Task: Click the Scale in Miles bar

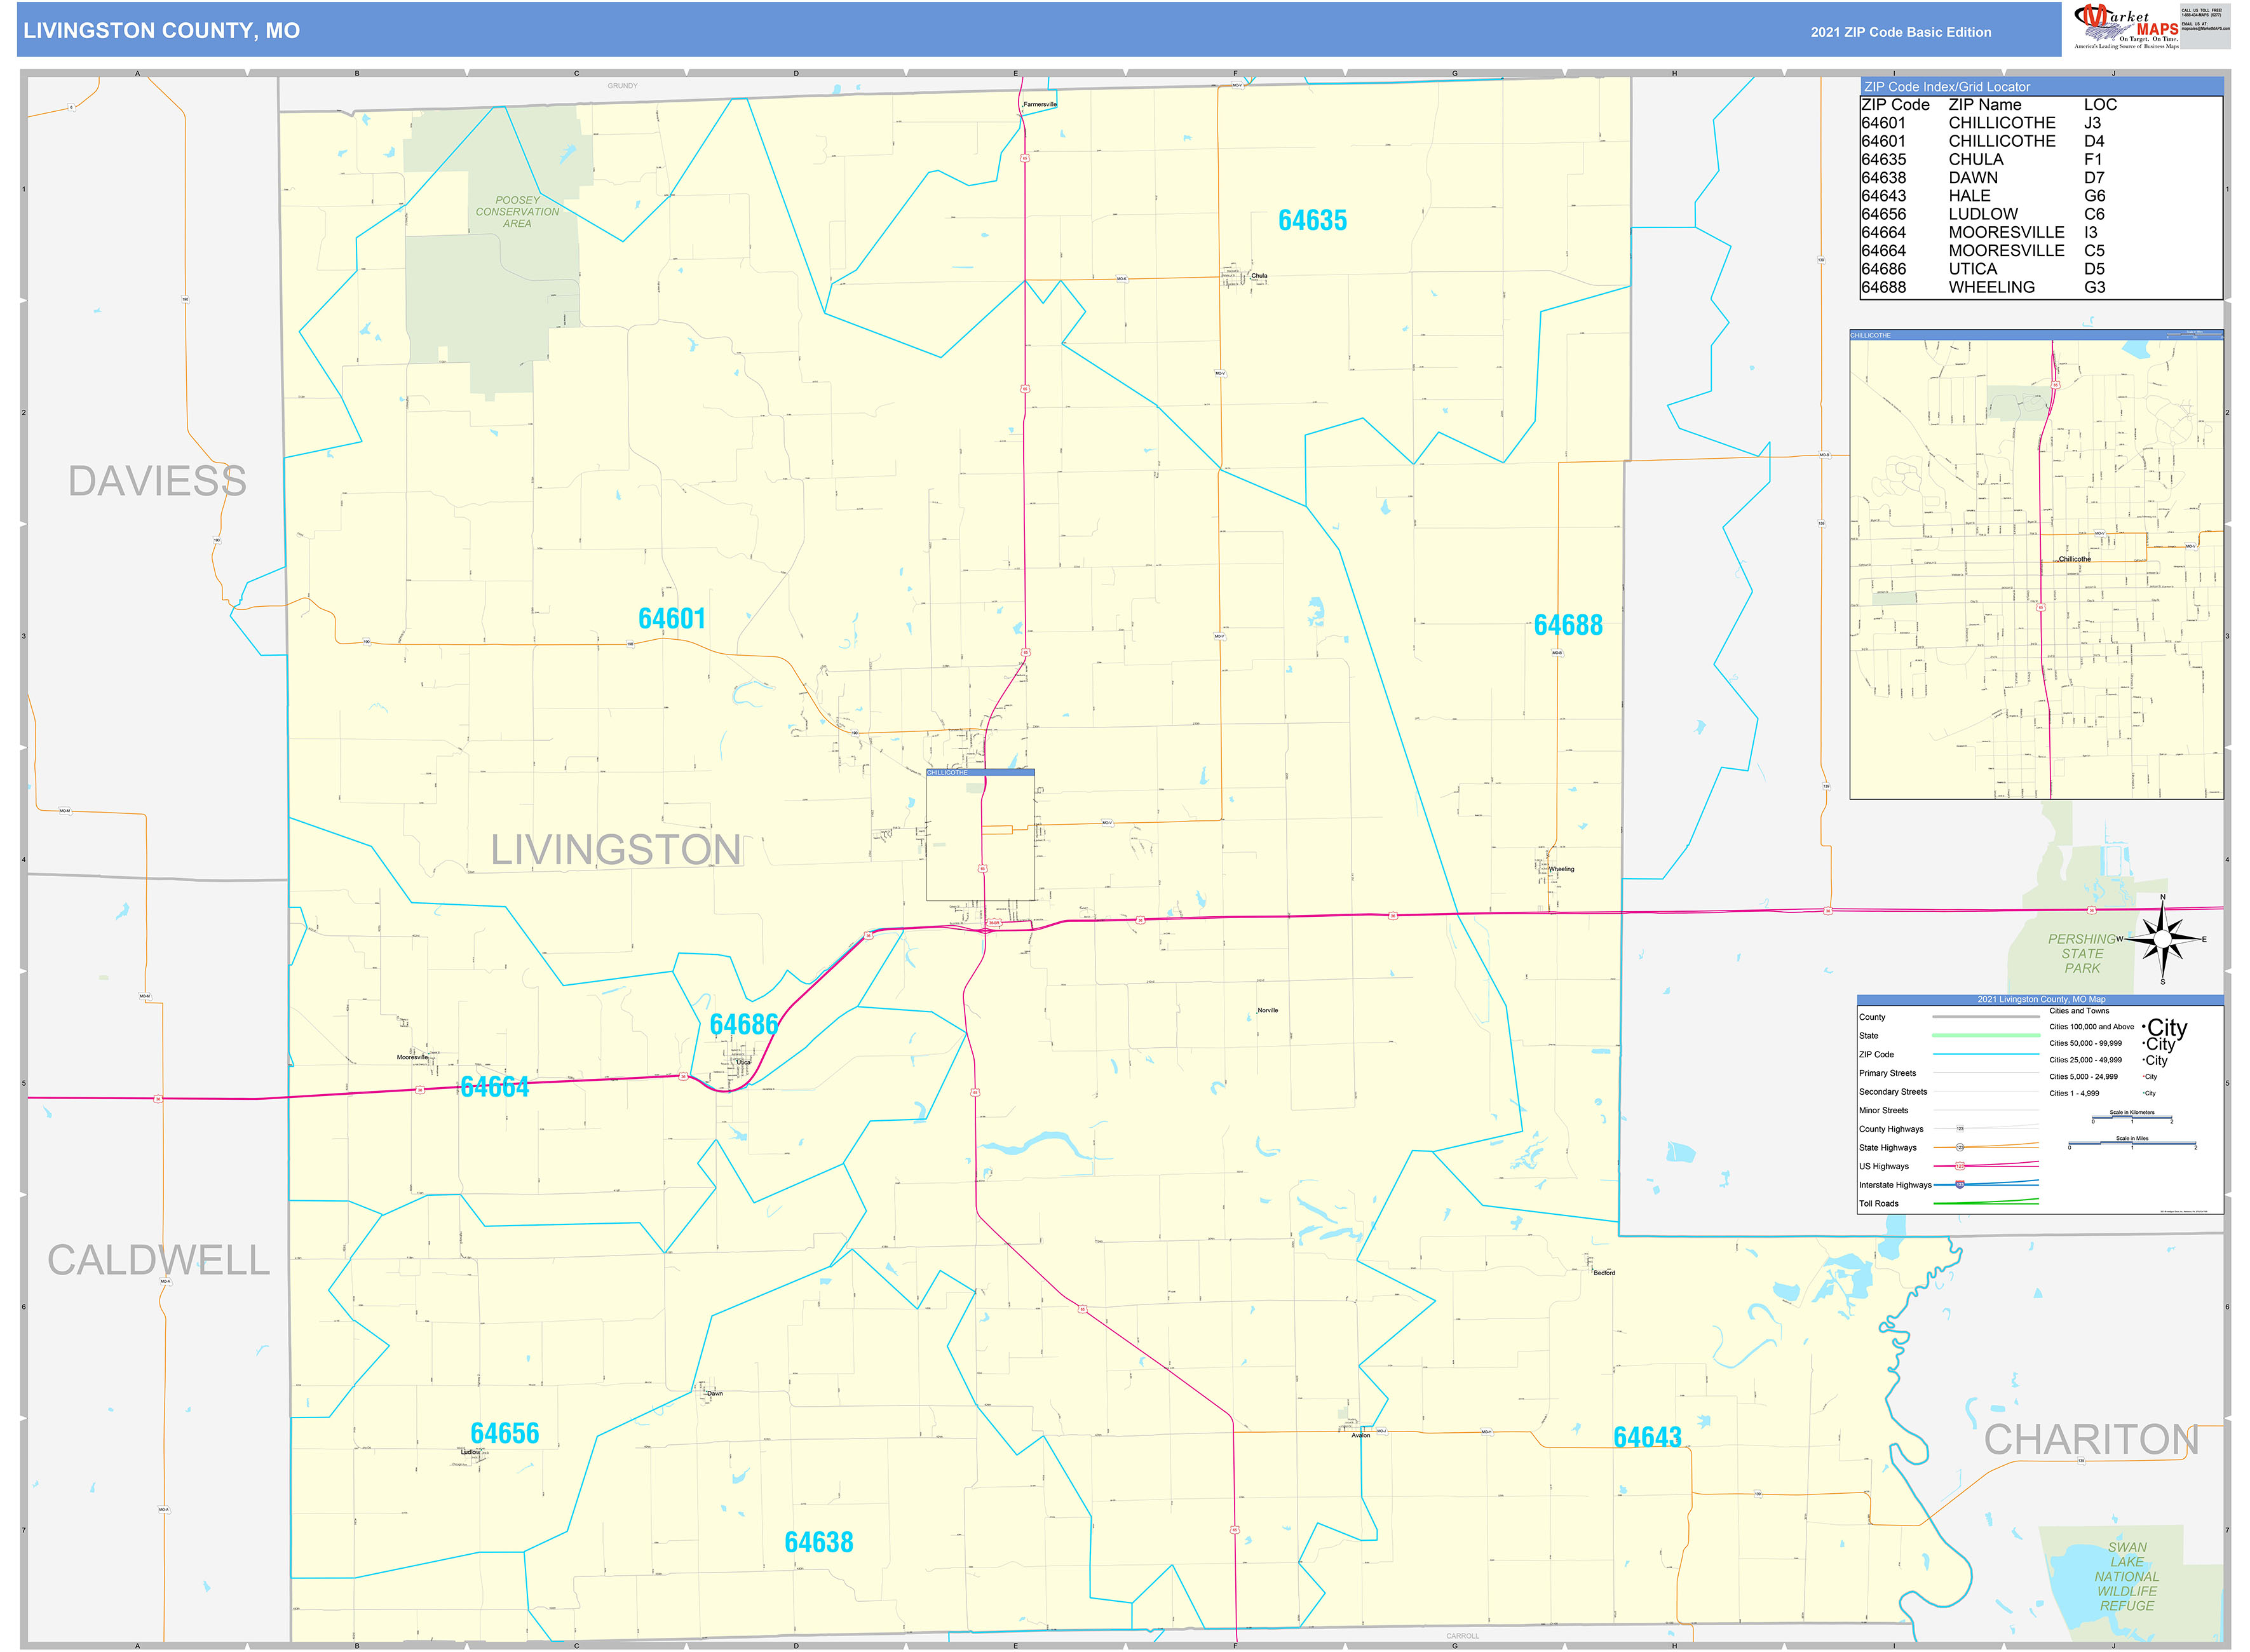Action: click(x=2133, y=1143)
